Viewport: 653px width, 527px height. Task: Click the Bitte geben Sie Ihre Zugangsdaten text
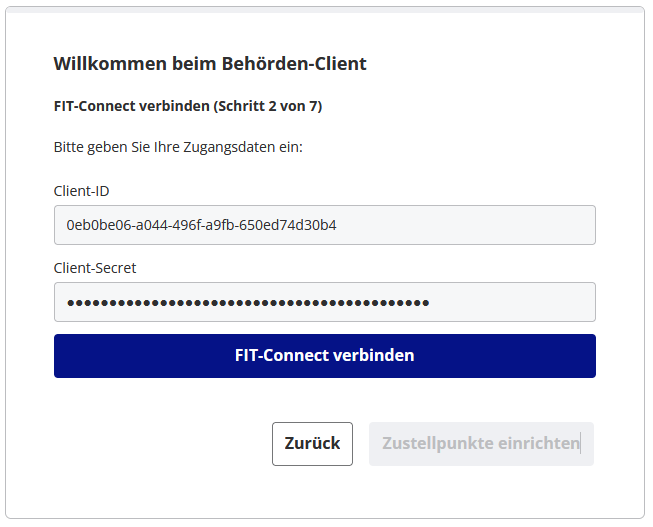[178, 147]
